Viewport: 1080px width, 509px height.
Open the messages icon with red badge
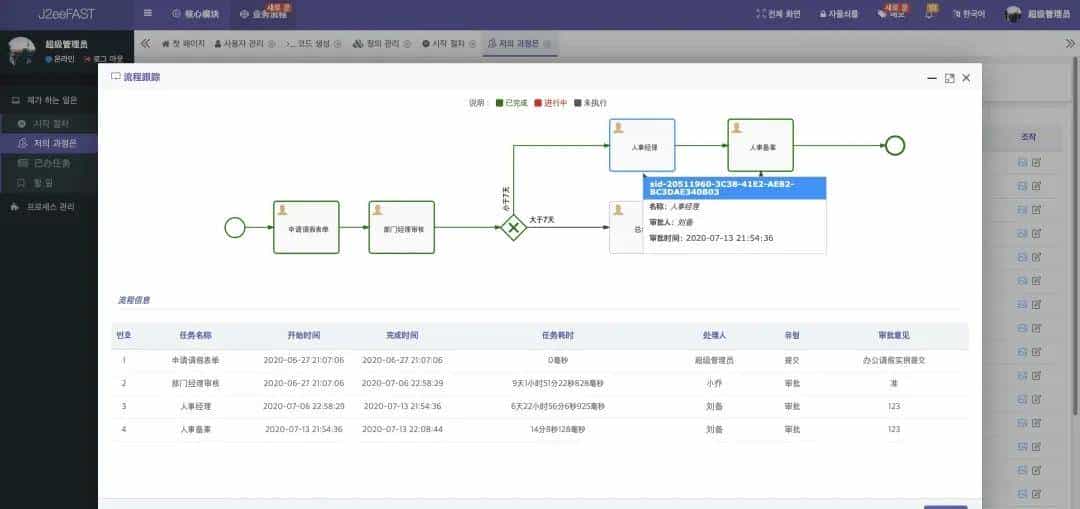point(891,13)
